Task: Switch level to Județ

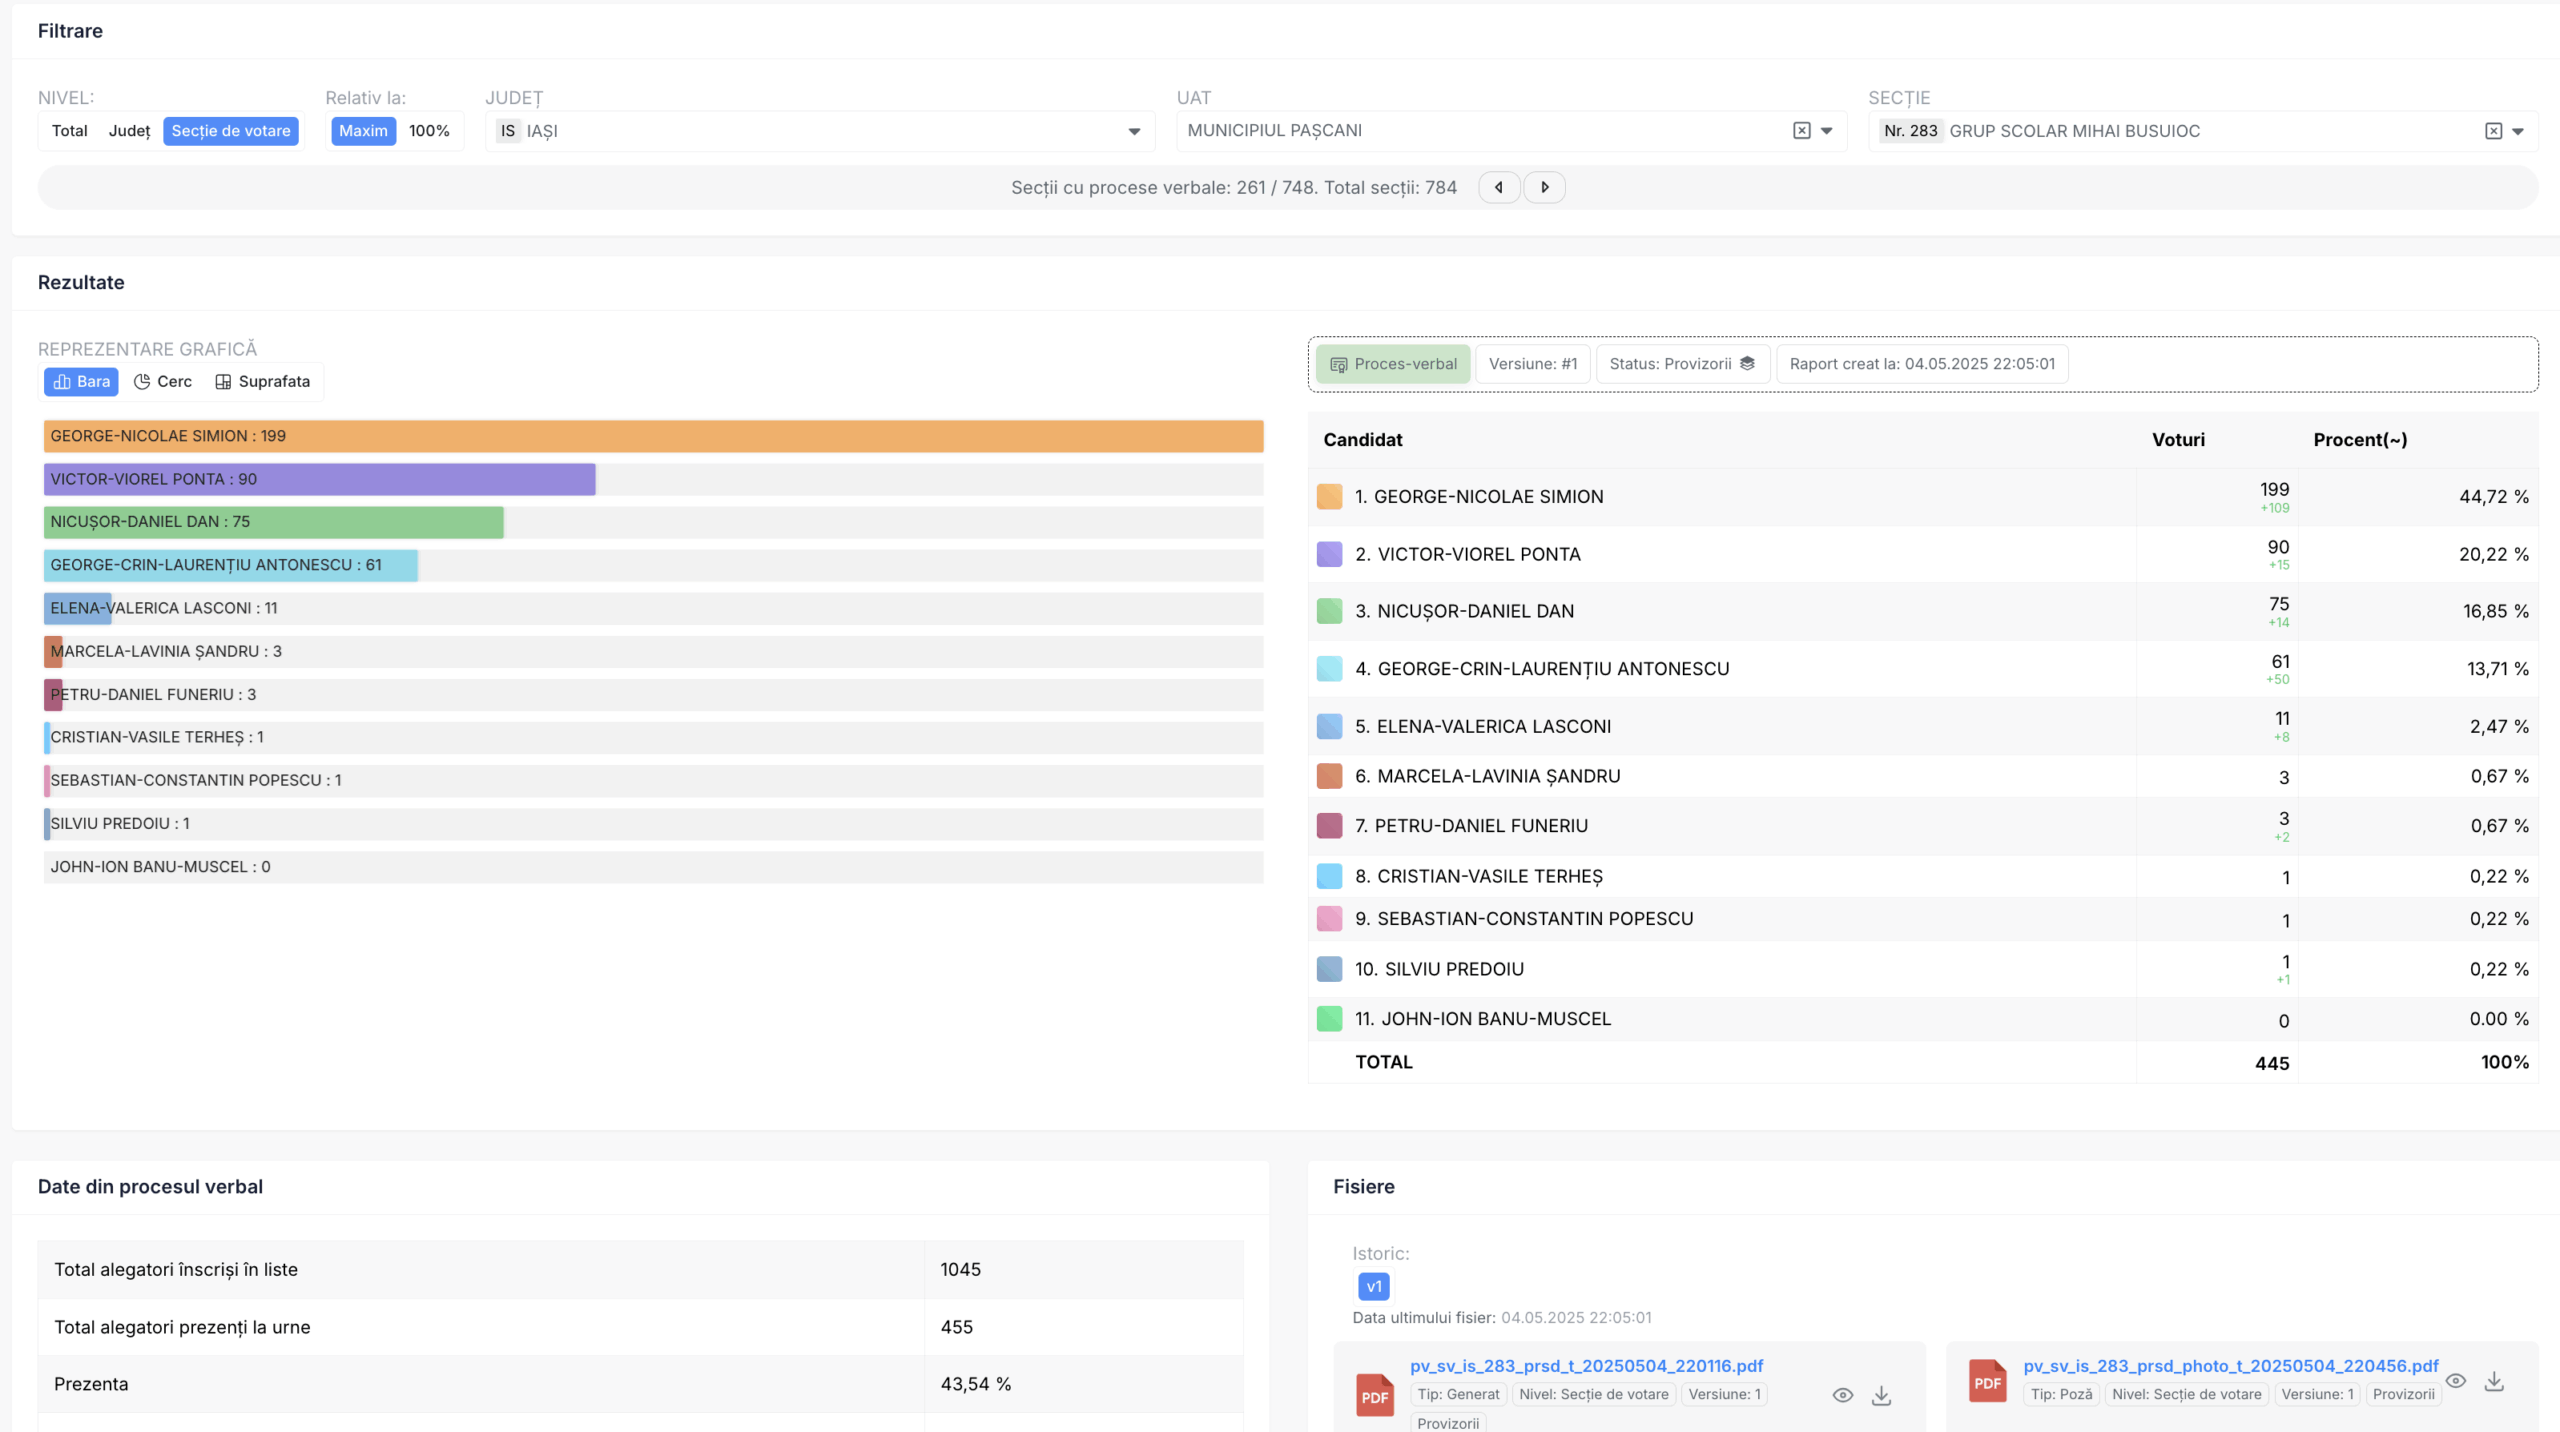Action: (129, 131)
